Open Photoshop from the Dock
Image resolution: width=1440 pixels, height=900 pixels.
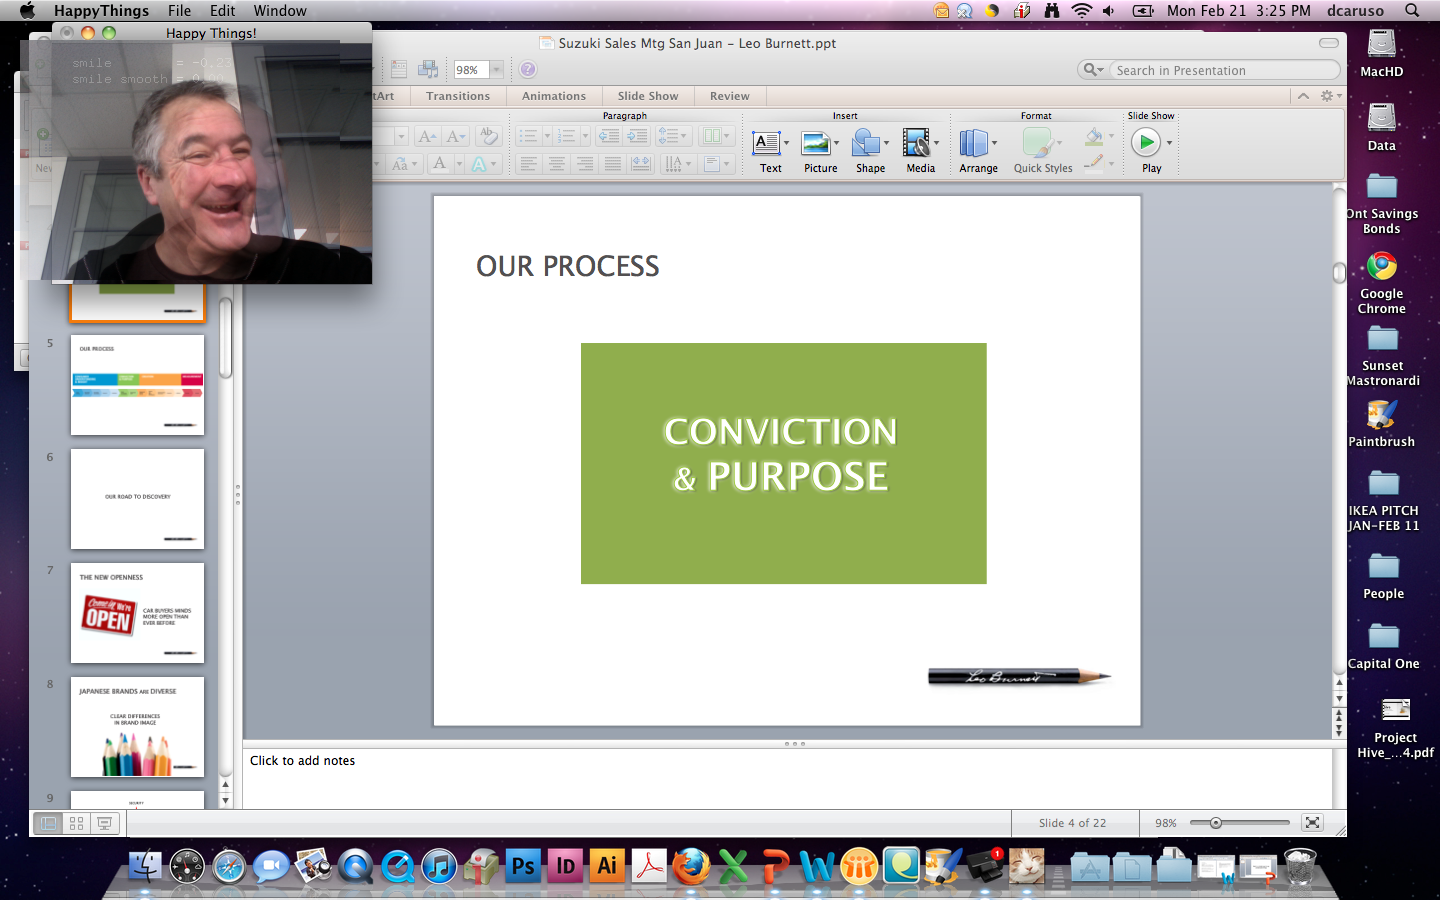coord(523,866)
